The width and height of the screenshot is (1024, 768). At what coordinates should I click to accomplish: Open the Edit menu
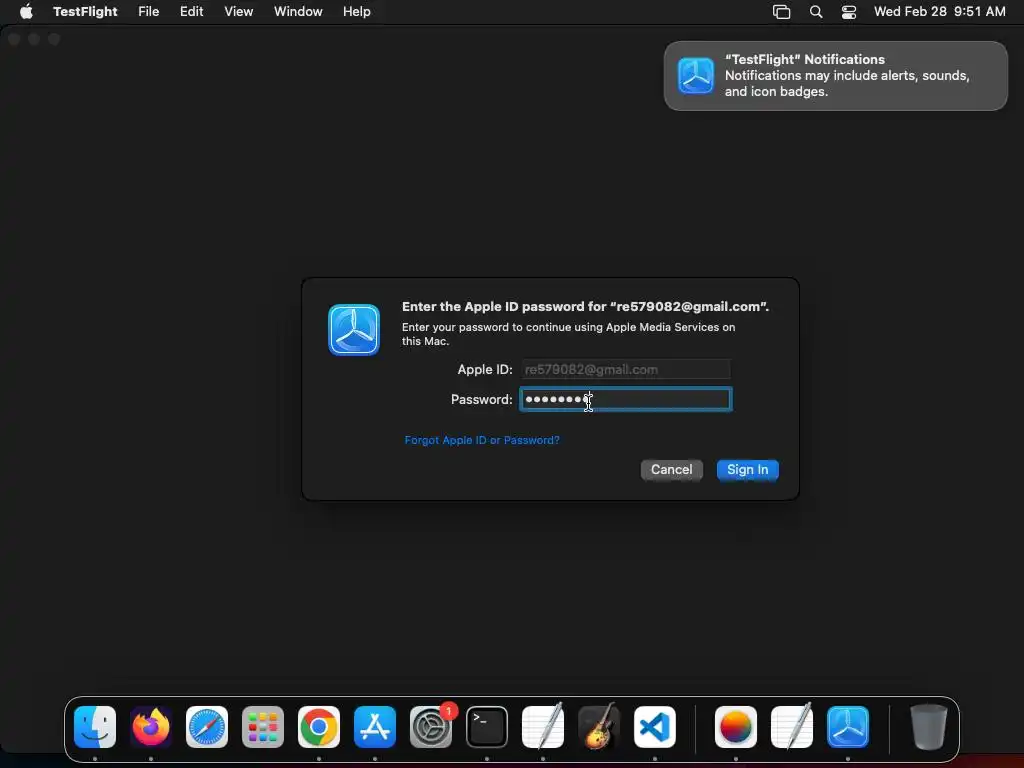(191, 11)
